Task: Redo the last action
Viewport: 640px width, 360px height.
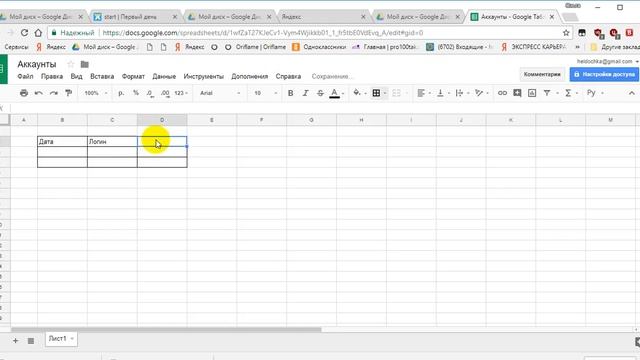Action: [x=54, y=93]
